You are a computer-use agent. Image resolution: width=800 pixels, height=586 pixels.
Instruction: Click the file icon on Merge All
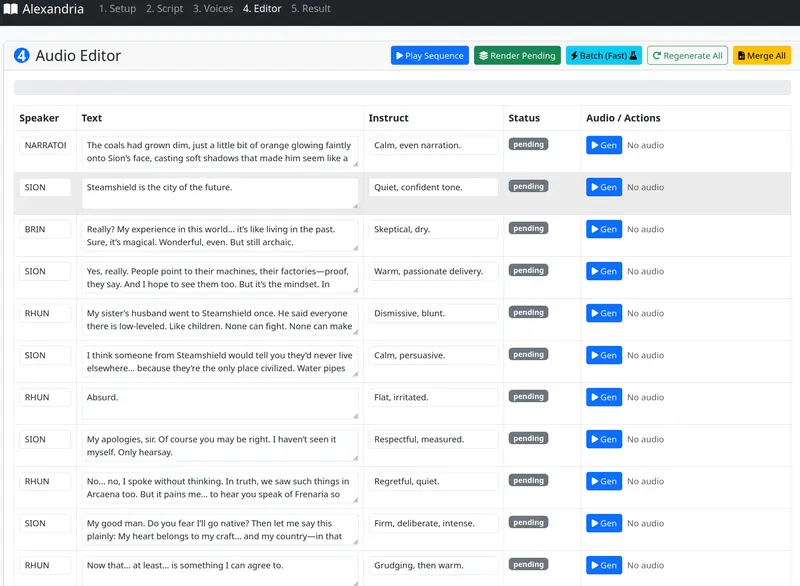pos(740,55)
